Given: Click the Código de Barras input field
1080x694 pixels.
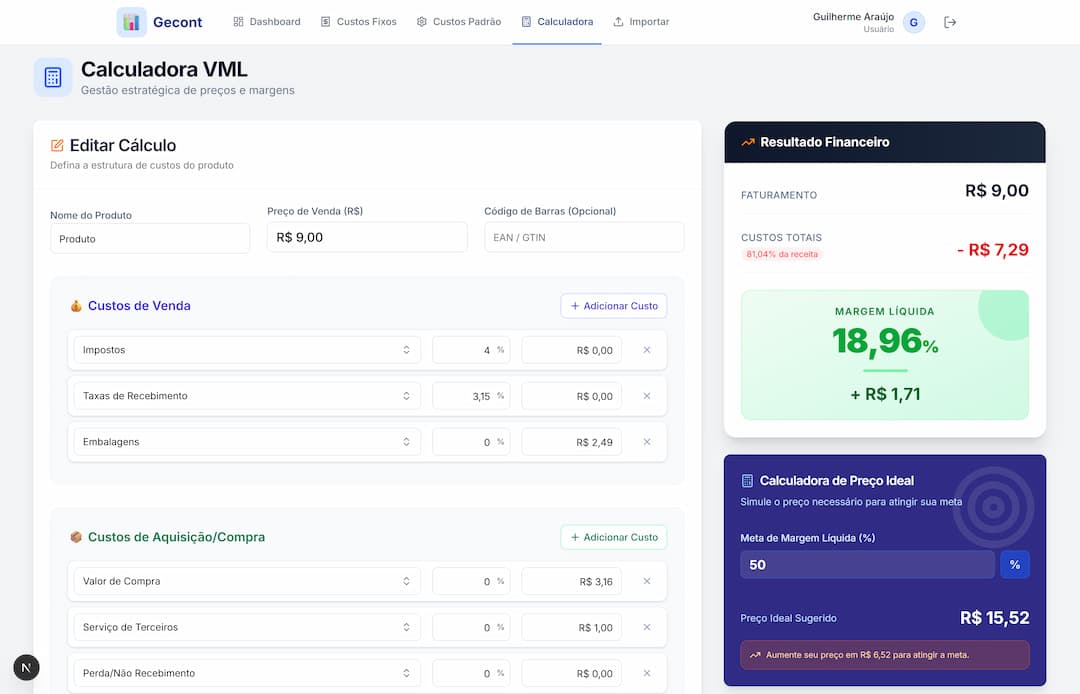Looking at the screenshot, I should [584, 236].
